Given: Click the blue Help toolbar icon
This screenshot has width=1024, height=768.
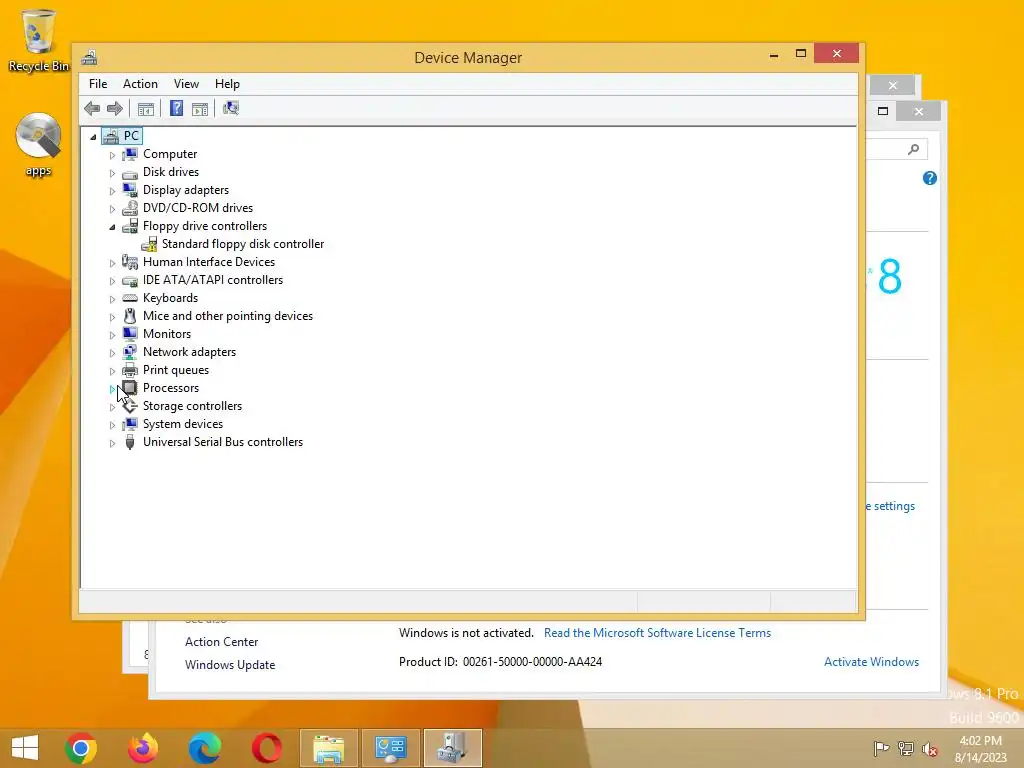Looking at the screenshot, I should [176, 108].
